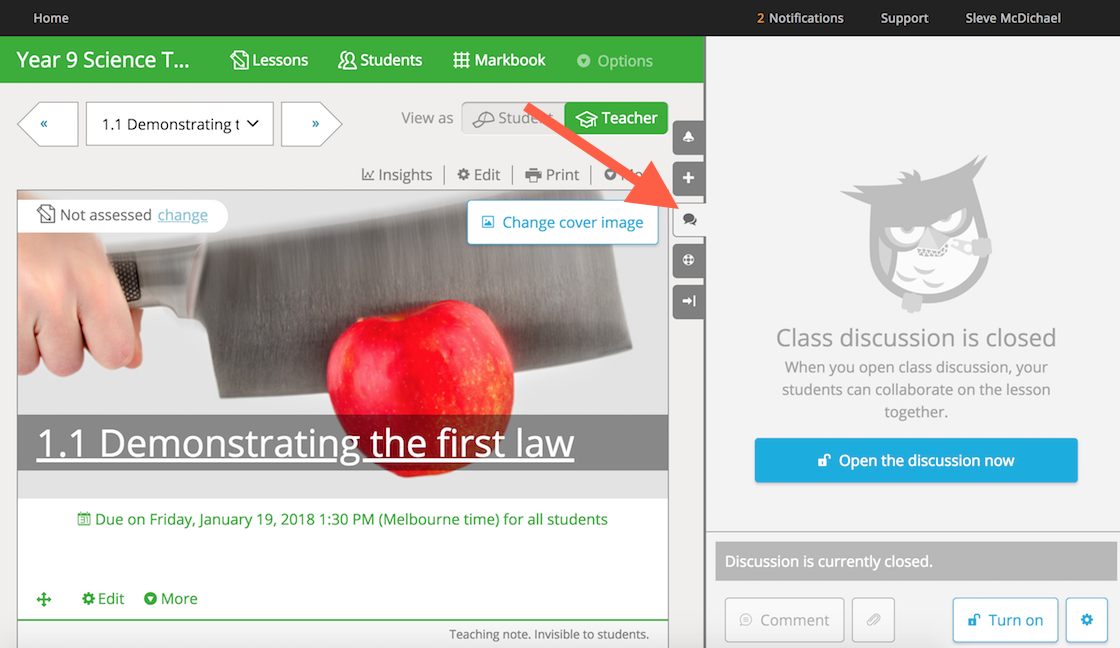Turn on the discussion
The width and height of the screenshot is (1120, 648).
(1005, 620)
